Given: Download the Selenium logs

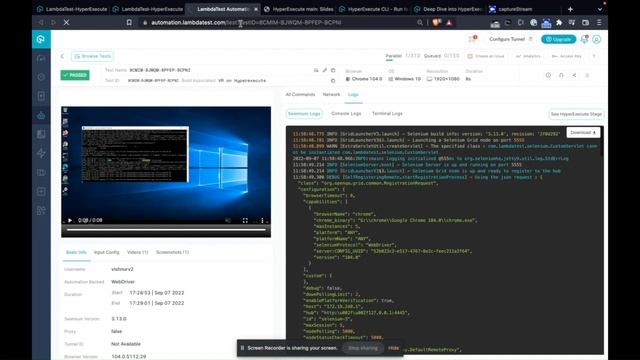Looking at the screenshot, I should click(583, 133).
